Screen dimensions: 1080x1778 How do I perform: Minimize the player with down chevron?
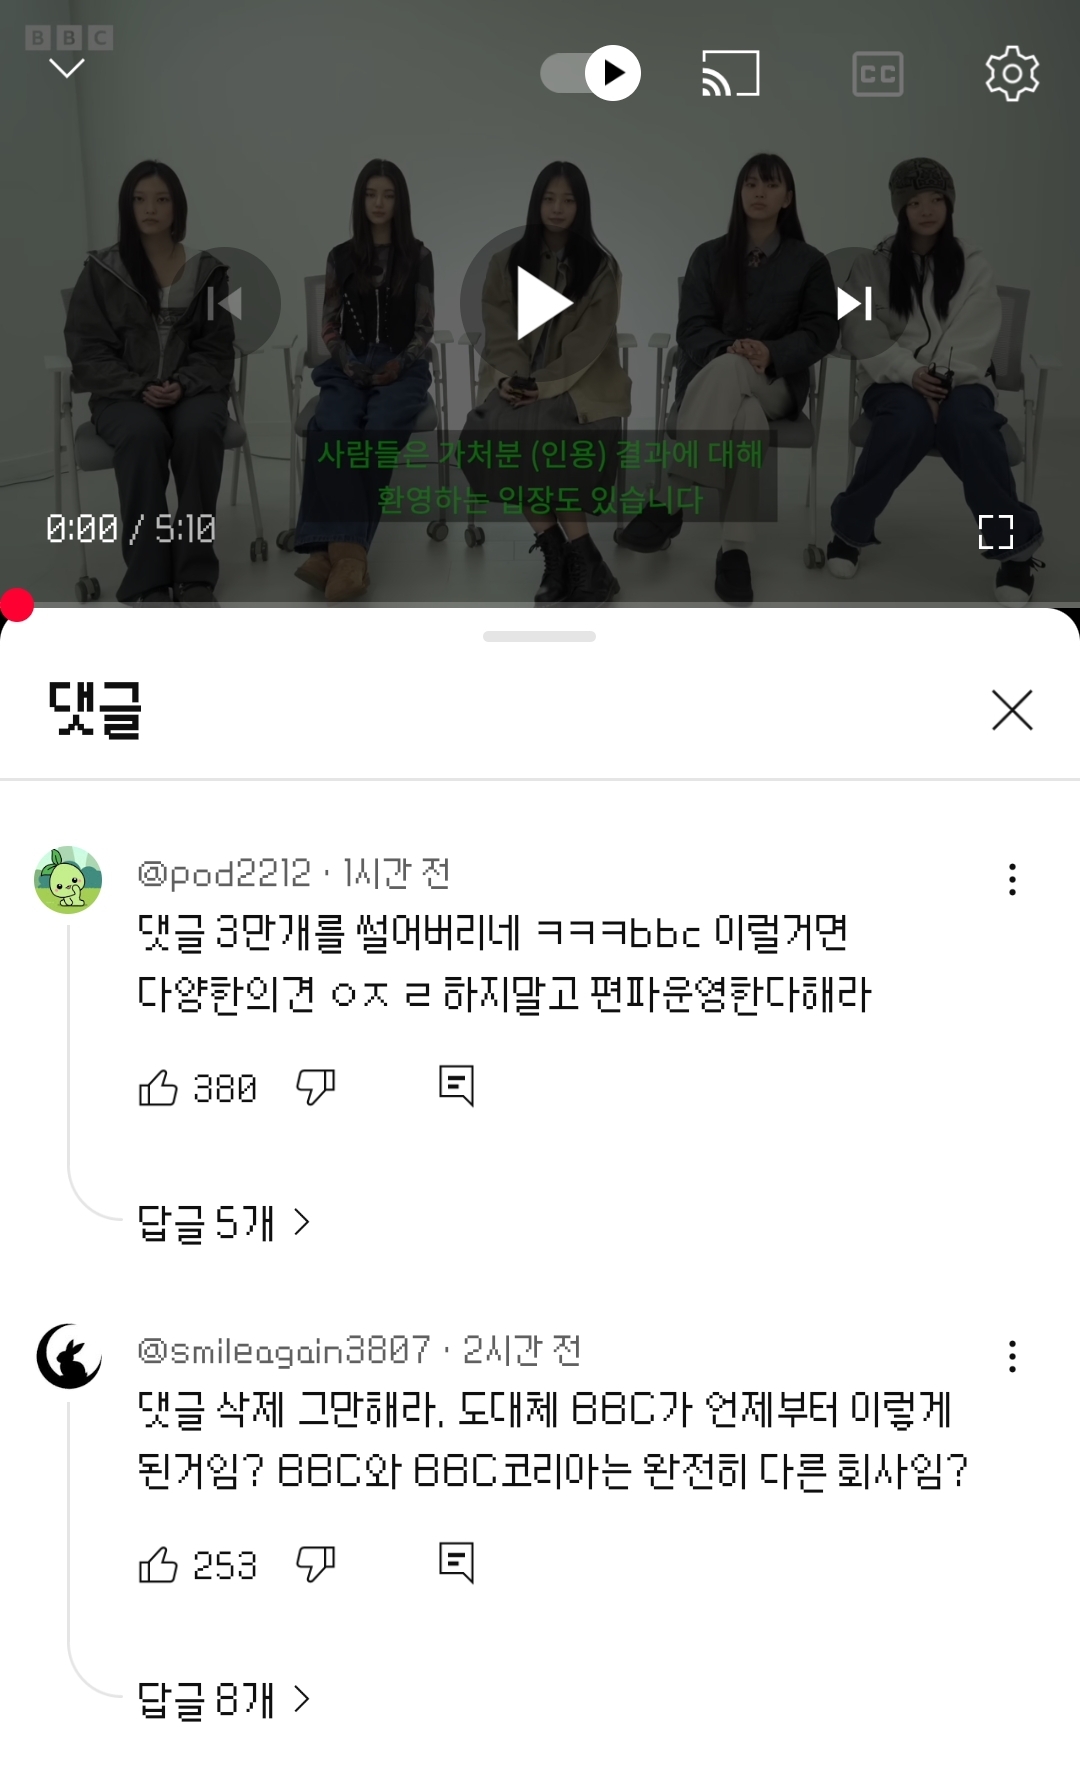pyautogui.click(x=67, y=69)
